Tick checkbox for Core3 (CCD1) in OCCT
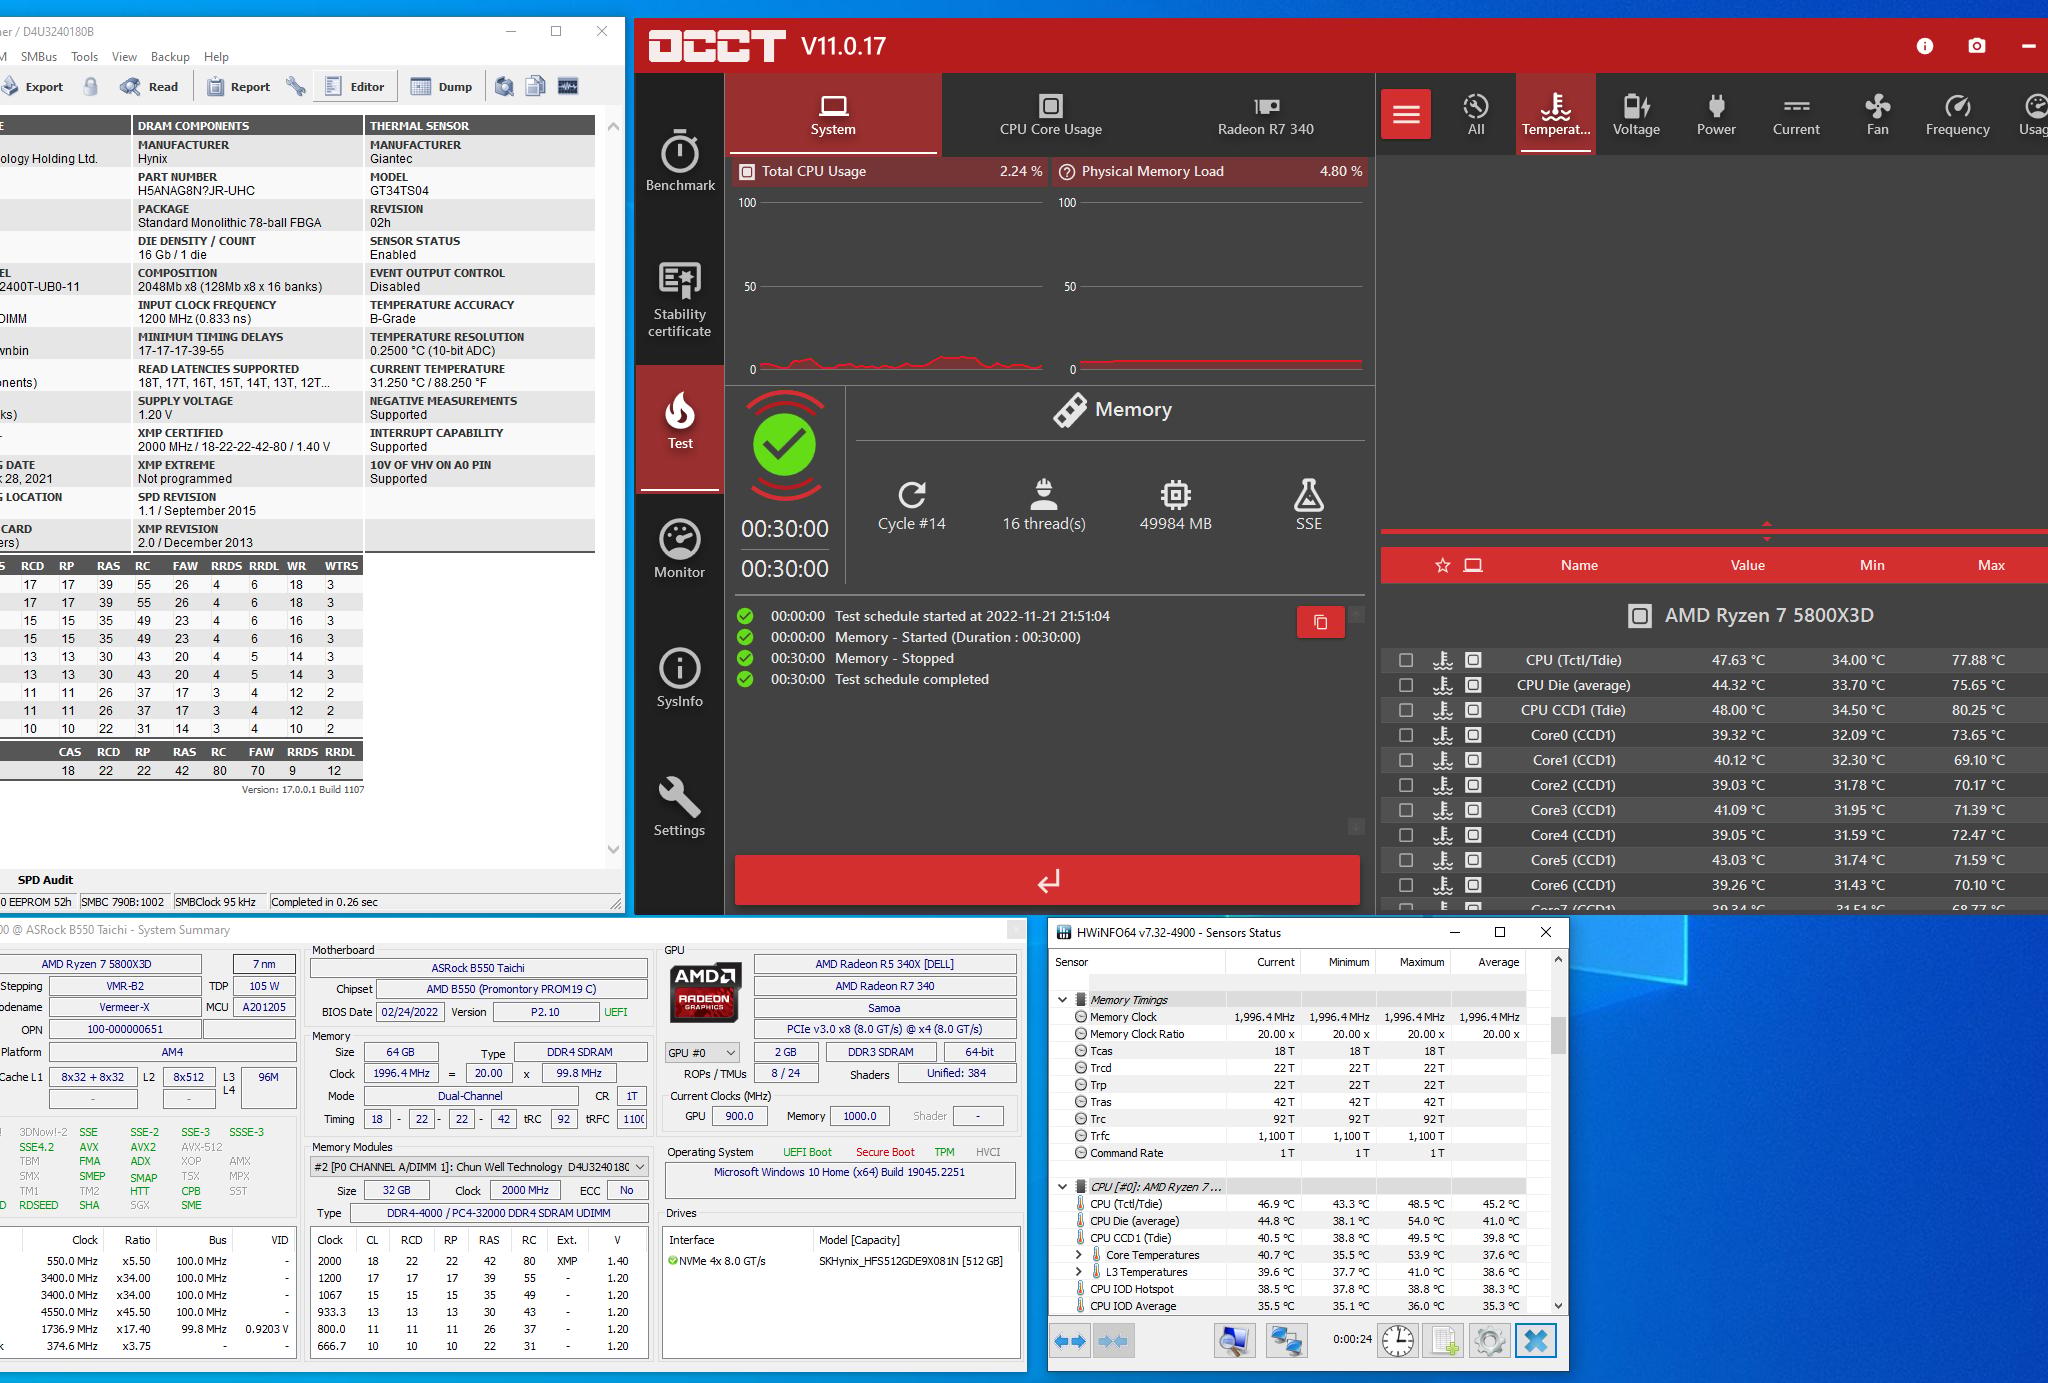Image resolution: width=2048 pixels, height=1383 pixels. click(x=1406, y=810)
